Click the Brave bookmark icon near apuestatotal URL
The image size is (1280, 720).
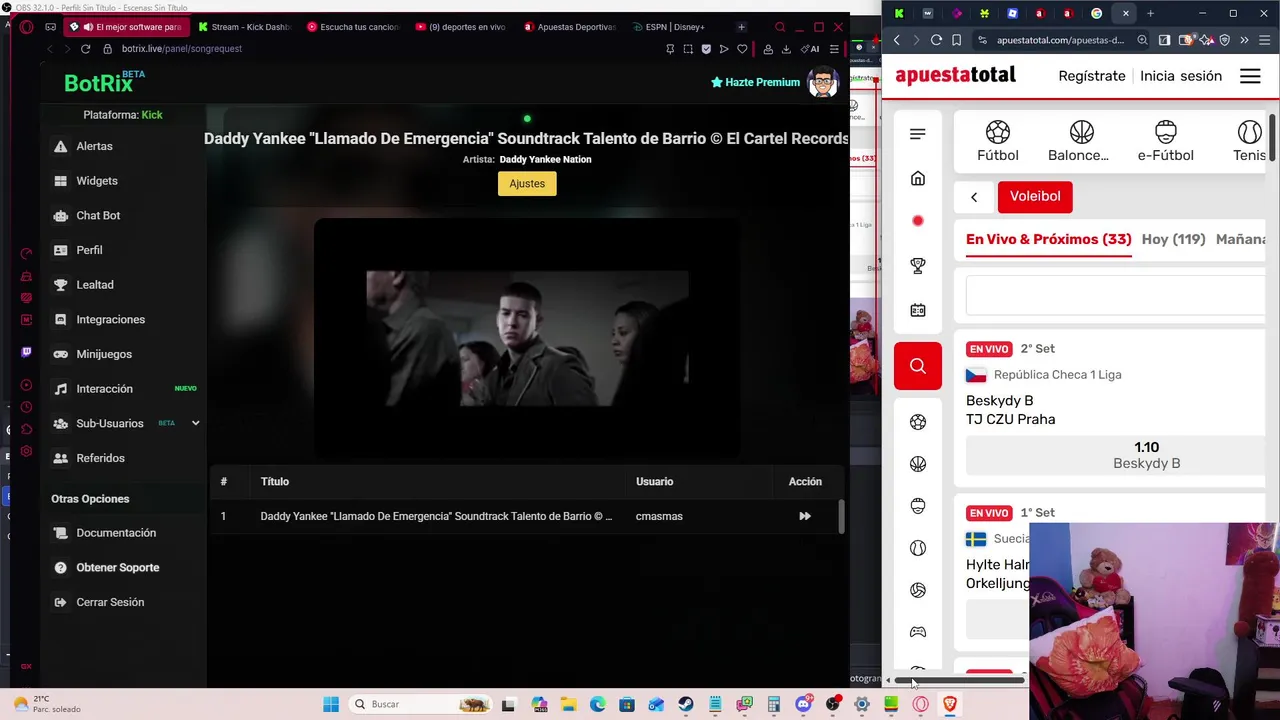(x=957, y=40)
